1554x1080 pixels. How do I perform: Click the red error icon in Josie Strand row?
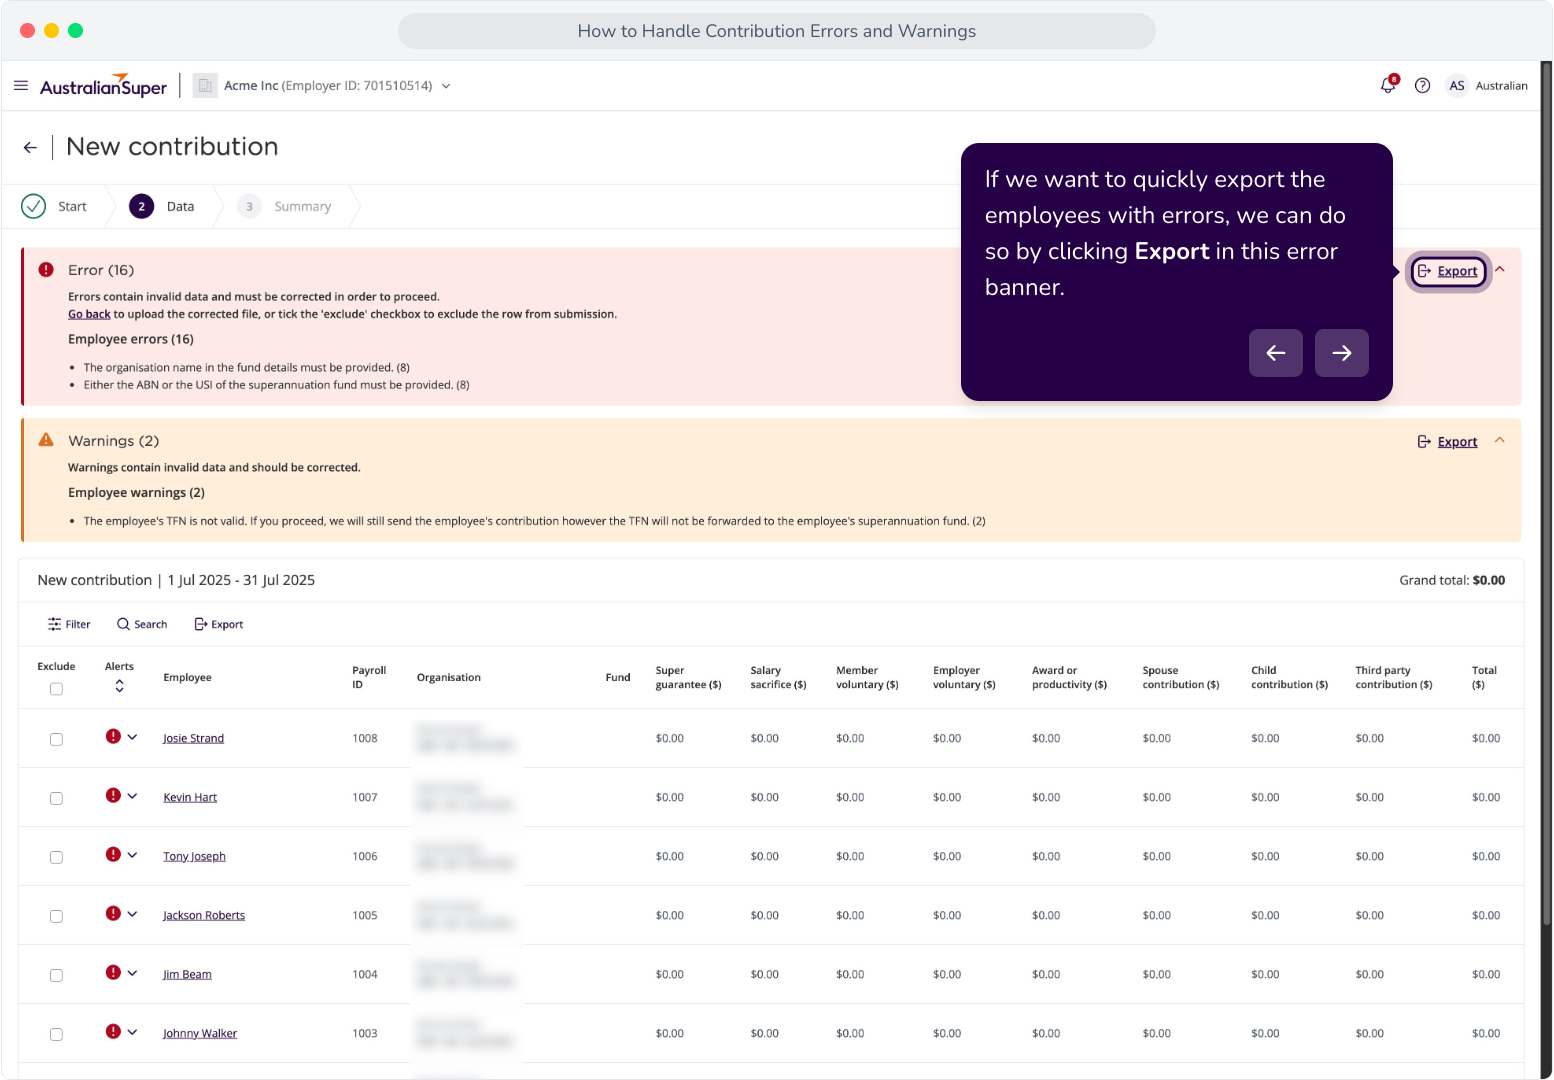(x=113, y=737)
